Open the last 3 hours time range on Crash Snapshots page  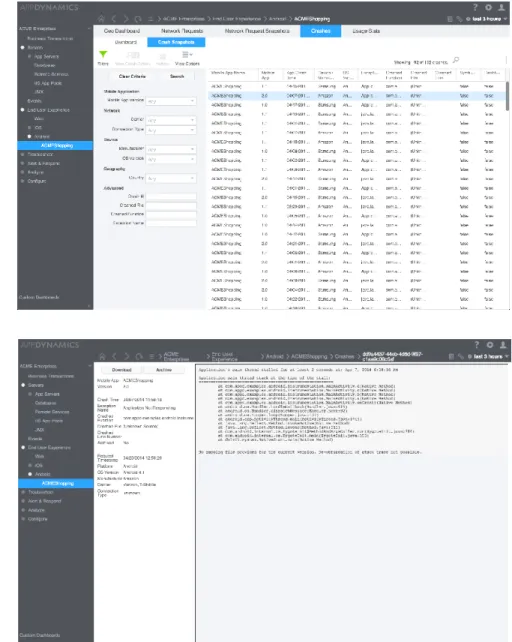487,19
